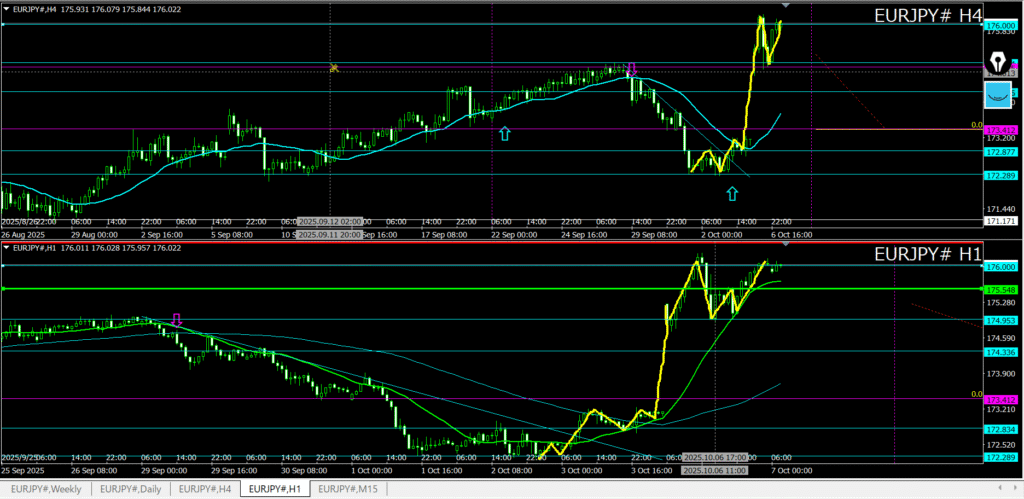This screenshot has height=499, width=1024.
Task: Click the H1 chart shift triangle marker
Action: [785, 244]
